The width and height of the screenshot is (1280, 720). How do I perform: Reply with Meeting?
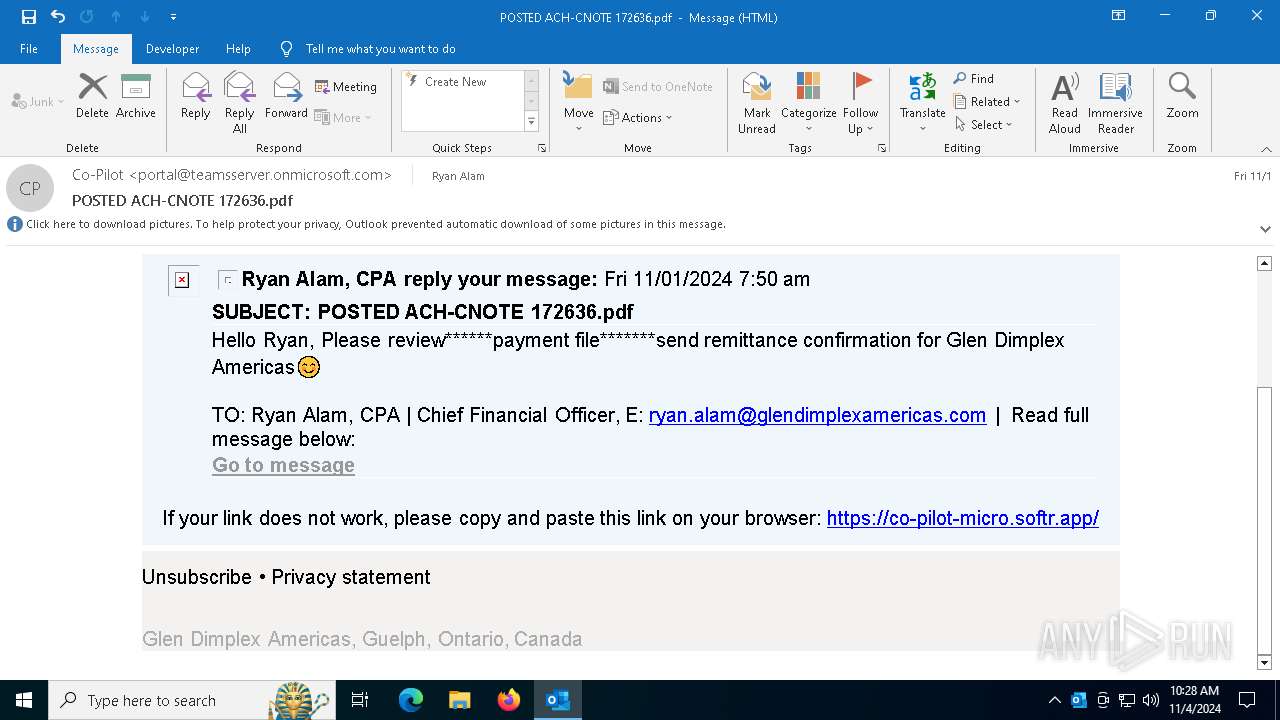[x=346, y=87]
